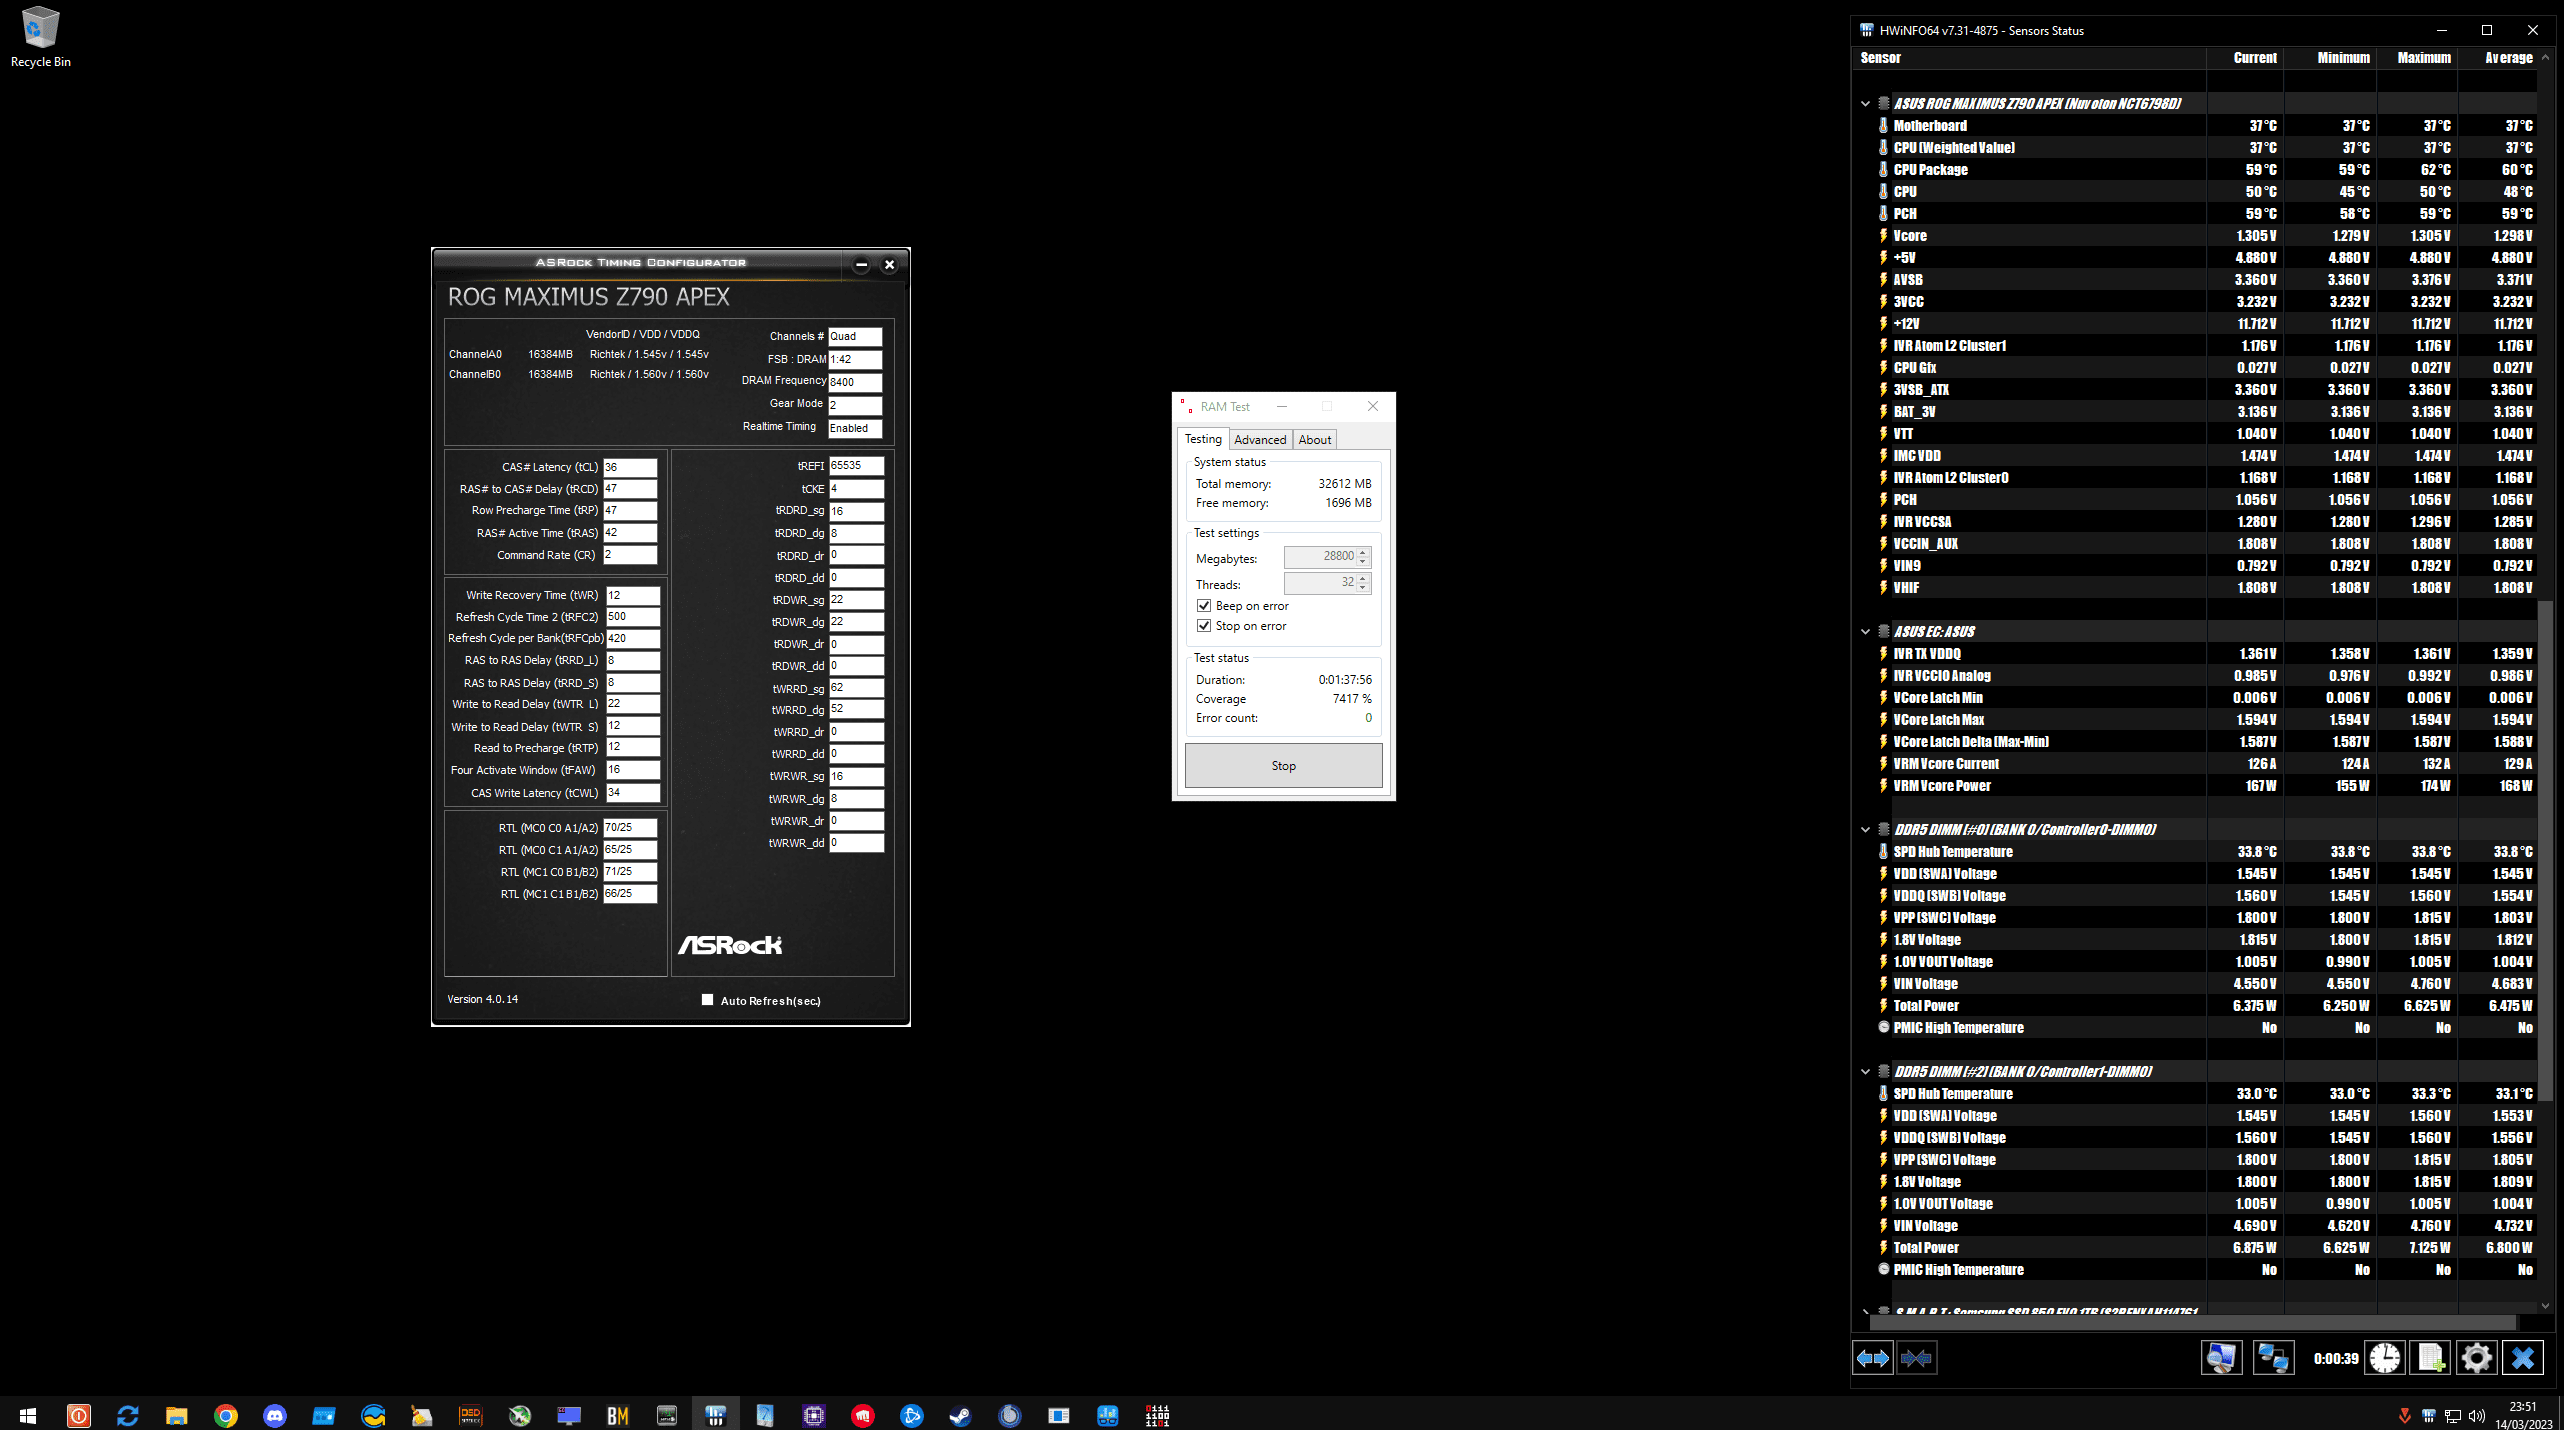Image resolution: width=2564 pixels, height=1430 pixels.
Task: Click the BM taskbar icon
Action: [x=618, y=1415]
